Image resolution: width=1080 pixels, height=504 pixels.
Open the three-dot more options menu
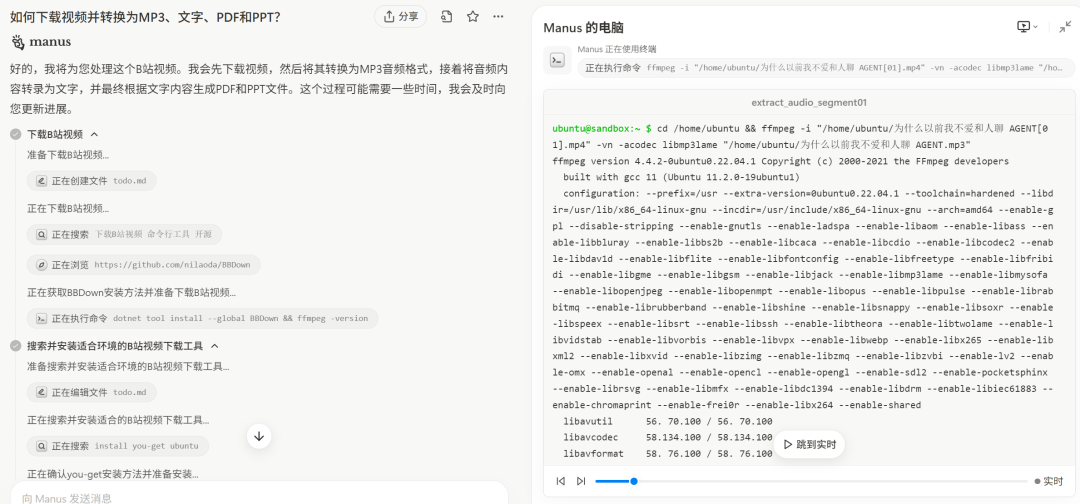pyautogui.click(x=499, y=17)
